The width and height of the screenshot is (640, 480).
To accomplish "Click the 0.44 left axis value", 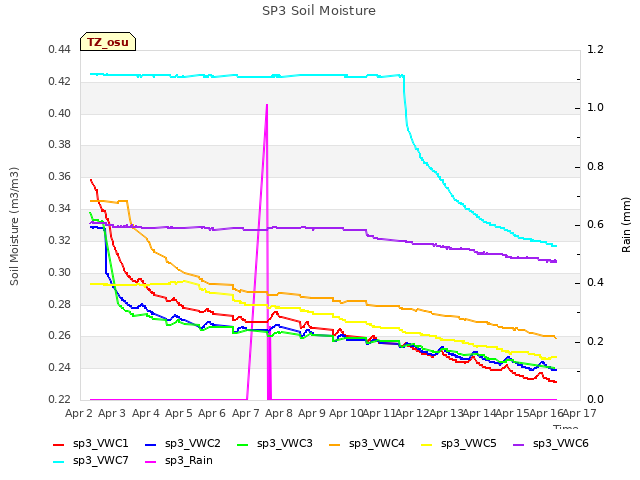I will 60,49.
